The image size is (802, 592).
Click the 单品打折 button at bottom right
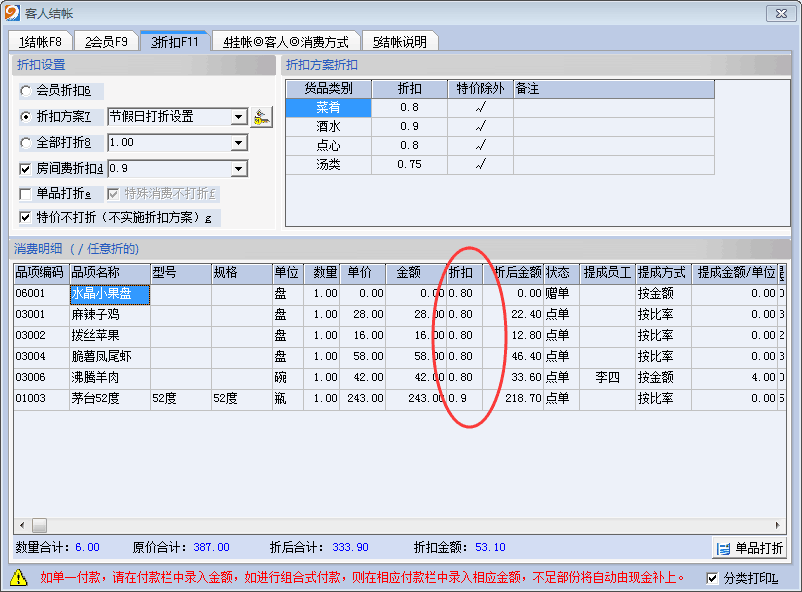[749, 548]
